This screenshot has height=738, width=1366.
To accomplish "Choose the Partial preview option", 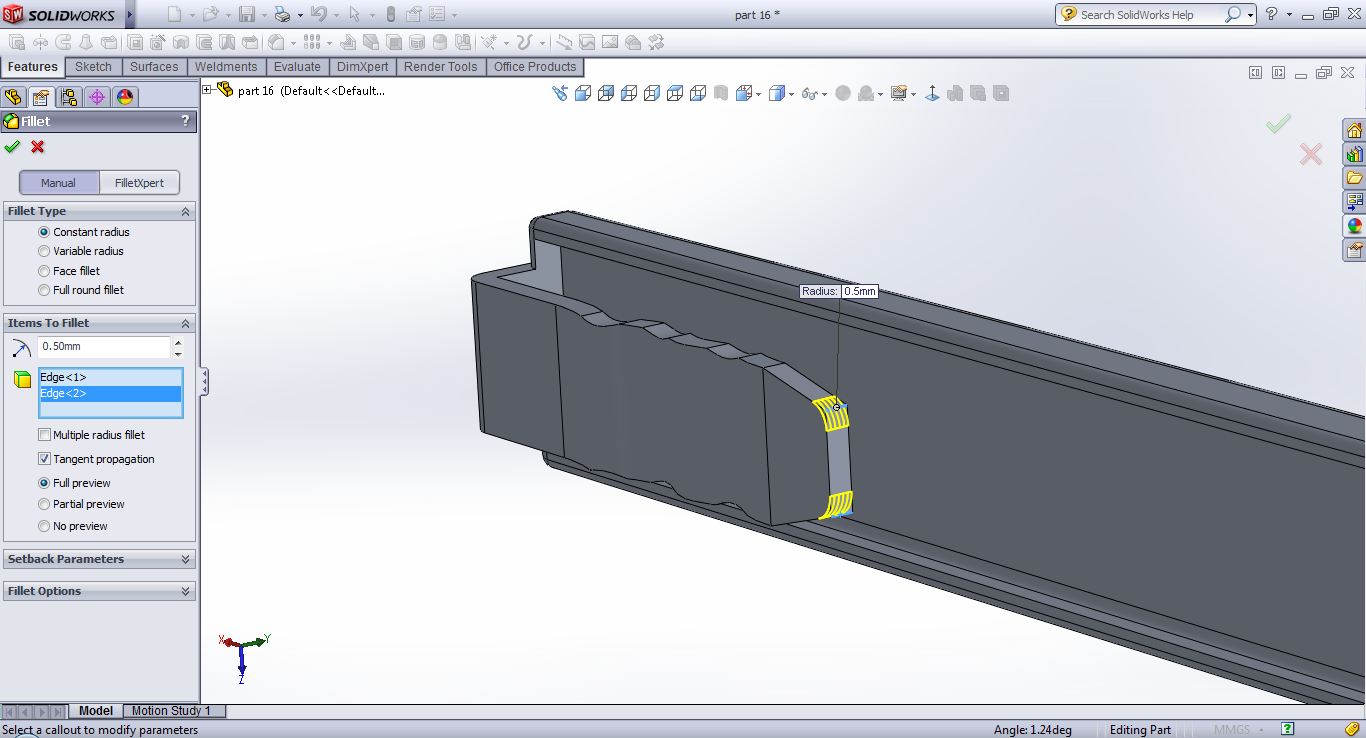I will tap(44, 504).
